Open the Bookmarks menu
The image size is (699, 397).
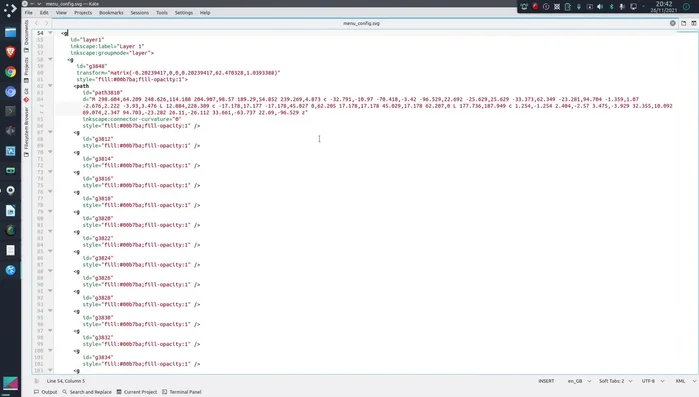coord(111,12)
